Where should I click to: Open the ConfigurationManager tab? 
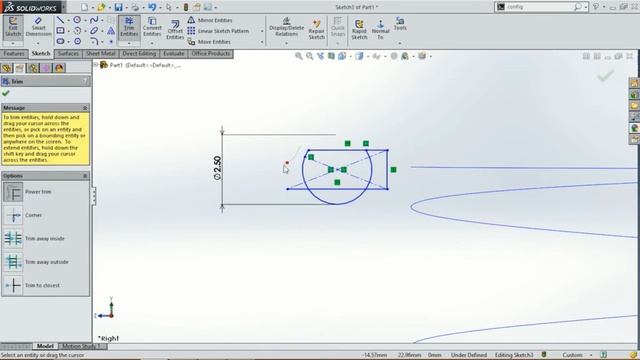point(33,68)
